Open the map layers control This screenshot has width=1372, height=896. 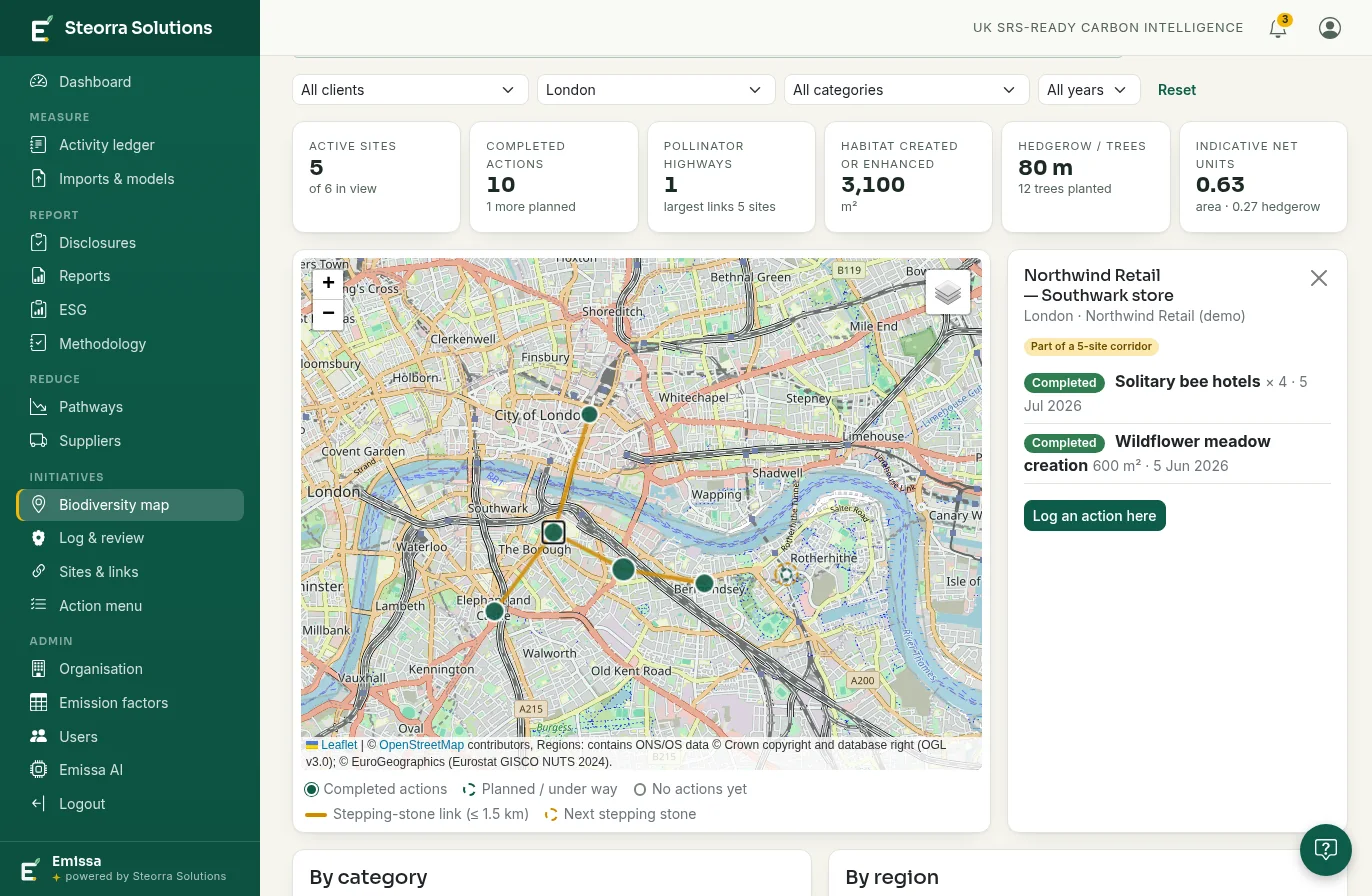(948, 292)
